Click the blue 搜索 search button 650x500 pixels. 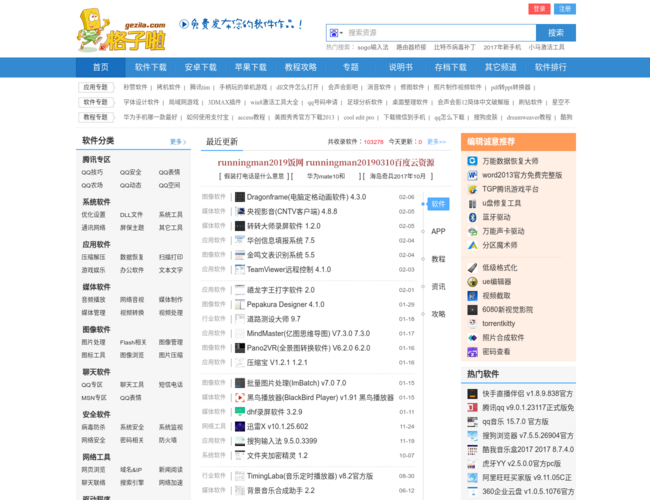(x=555, y=33)
